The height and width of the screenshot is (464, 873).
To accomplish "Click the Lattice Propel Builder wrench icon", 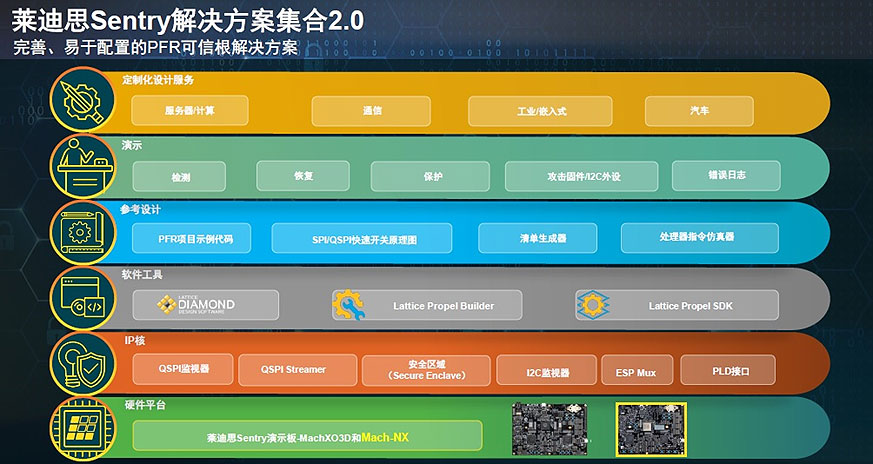I will tap(349, 305).
